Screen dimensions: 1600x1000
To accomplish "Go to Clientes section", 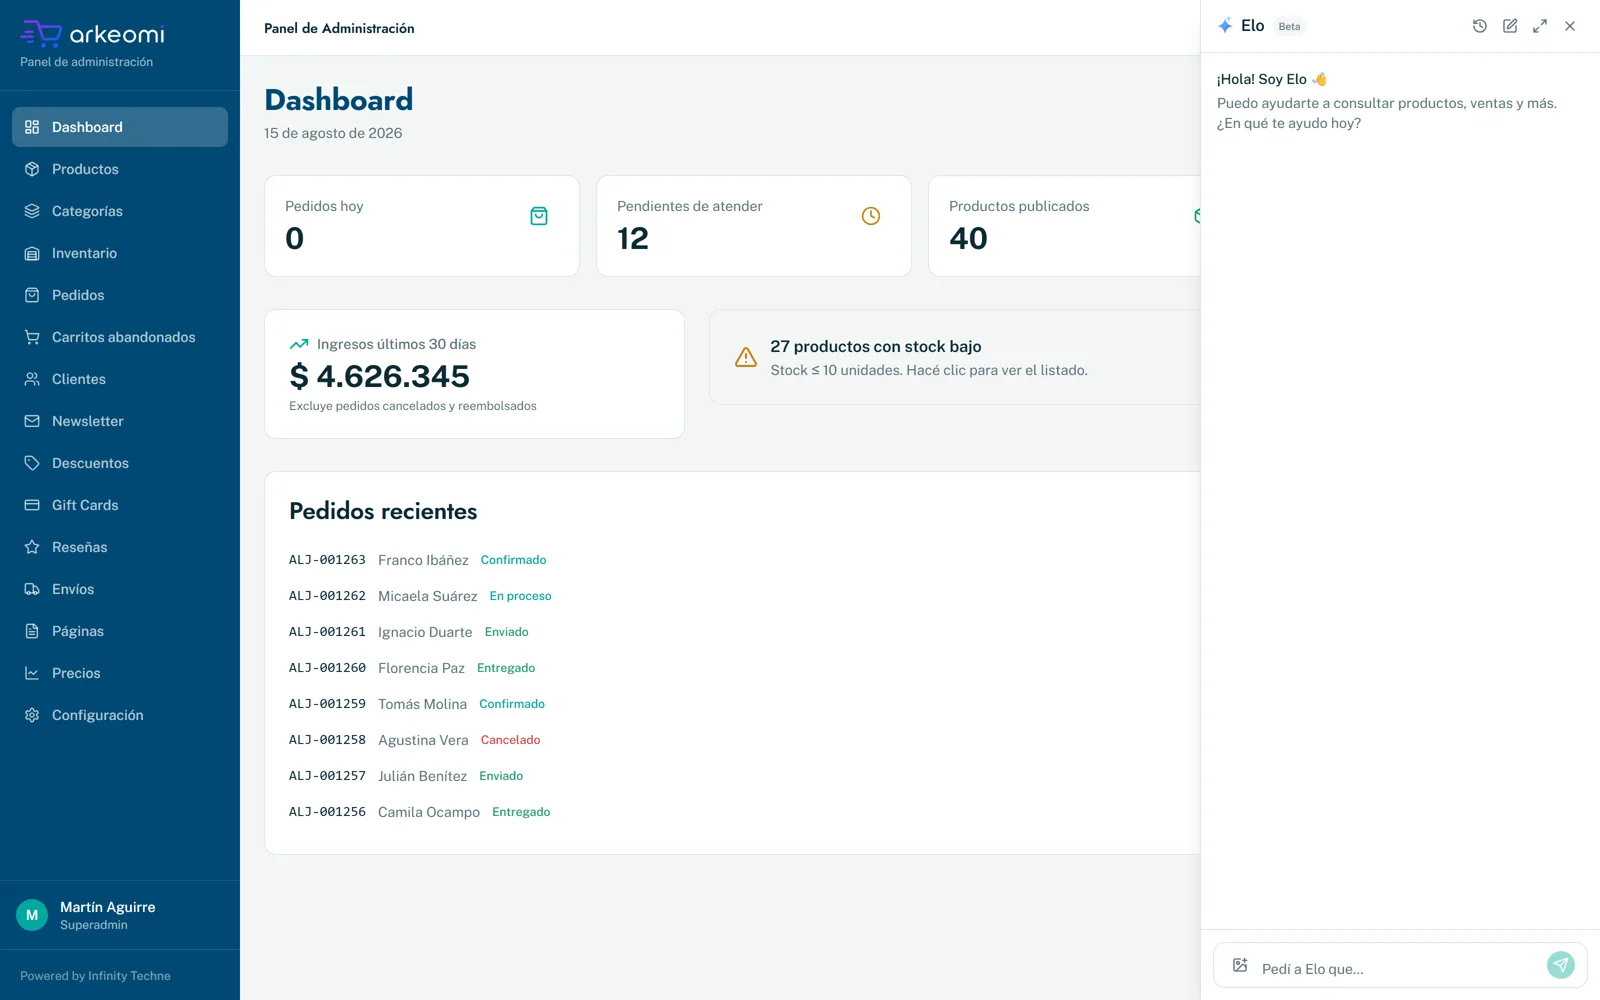I will [x=120, y=379].
